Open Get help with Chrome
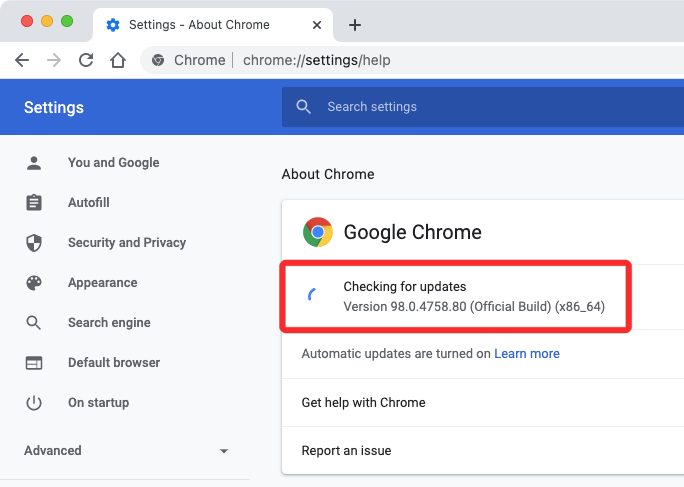This screenshot has width=684, height=487. (364, 402)
